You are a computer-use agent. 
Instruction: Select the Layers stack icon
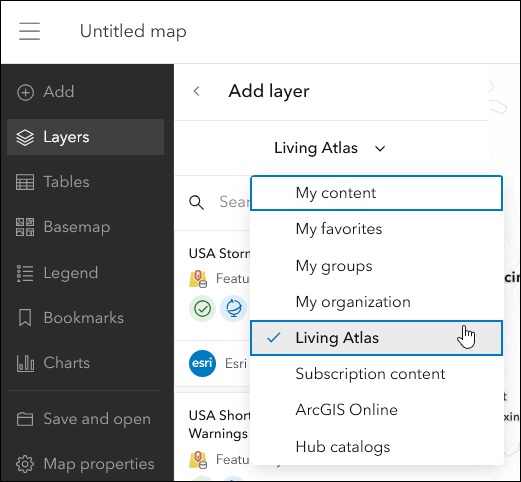click(25, 137)
